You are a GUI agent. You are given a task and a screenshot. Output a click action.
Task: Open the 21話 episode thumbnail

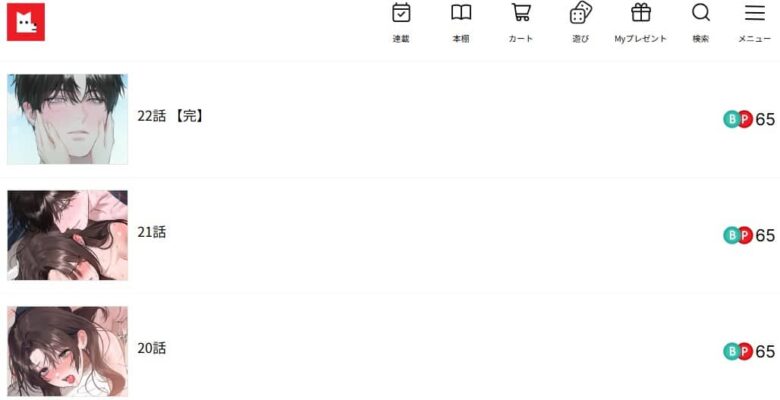(67, 235)
